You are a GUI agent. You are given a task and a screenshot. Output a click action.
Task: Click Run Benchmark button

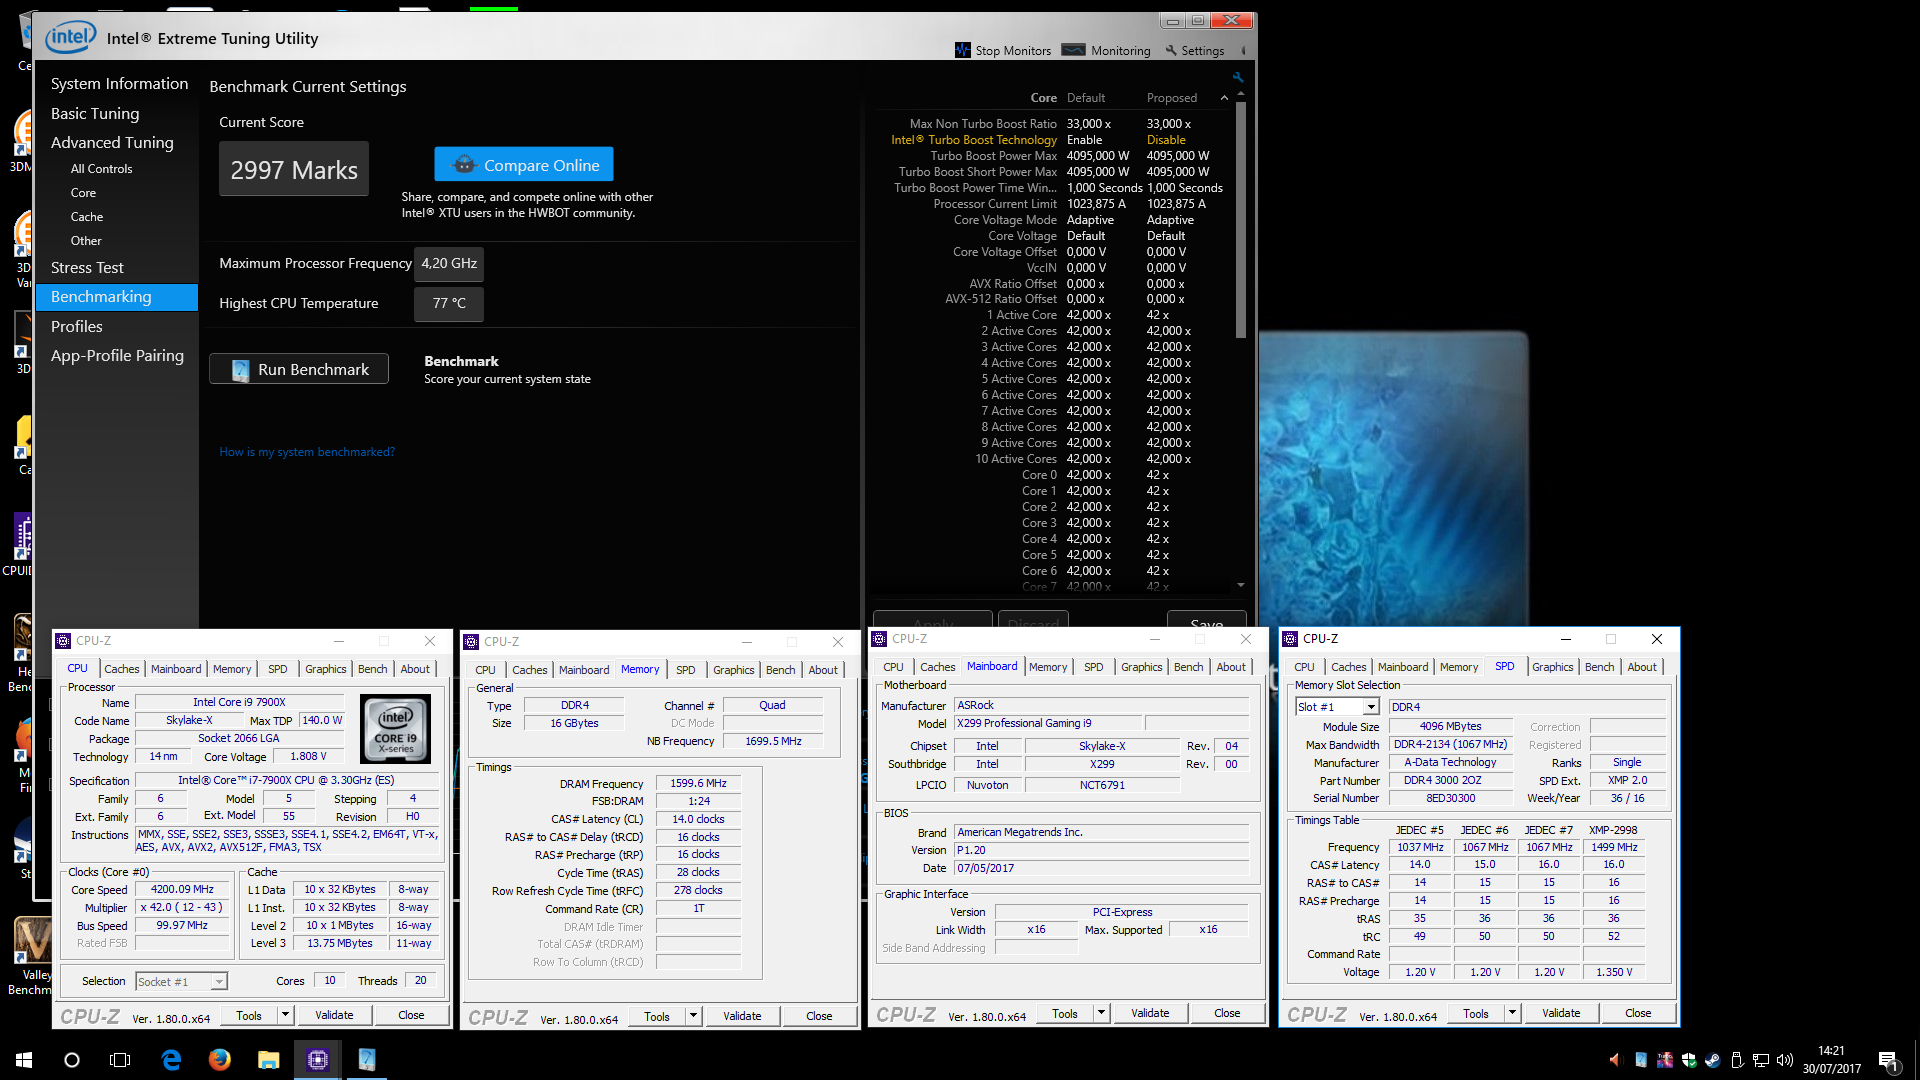point(299,370)
